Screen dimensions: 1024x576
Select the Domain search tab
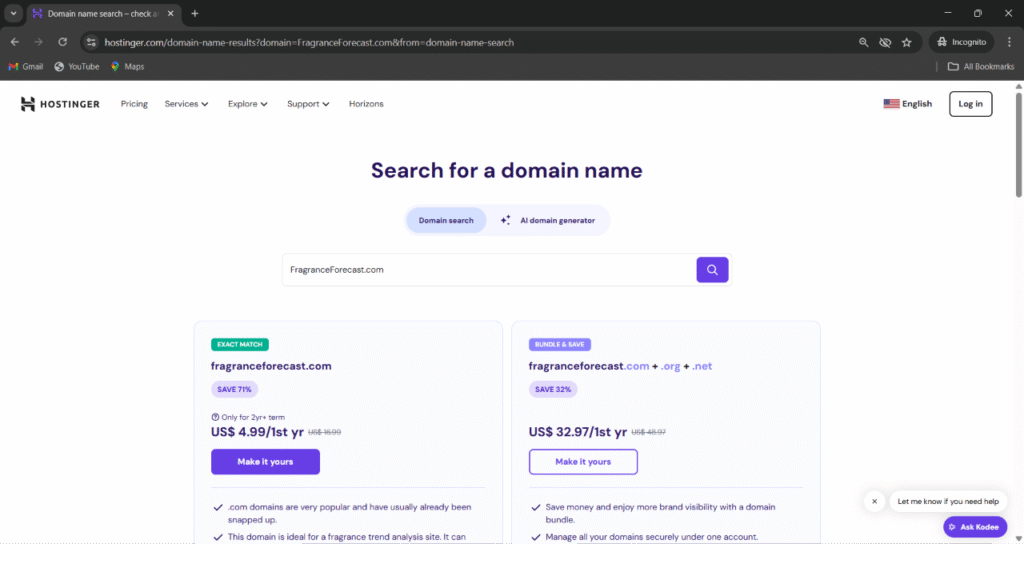click(446, 221)
